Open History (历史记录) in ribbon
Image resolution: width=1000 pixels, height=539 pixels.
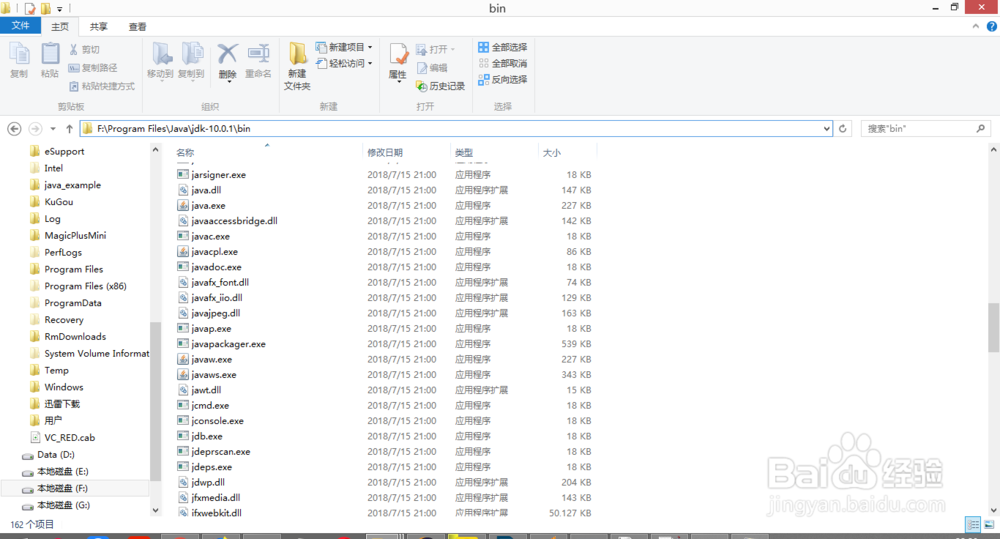click(x=440, y=86)
